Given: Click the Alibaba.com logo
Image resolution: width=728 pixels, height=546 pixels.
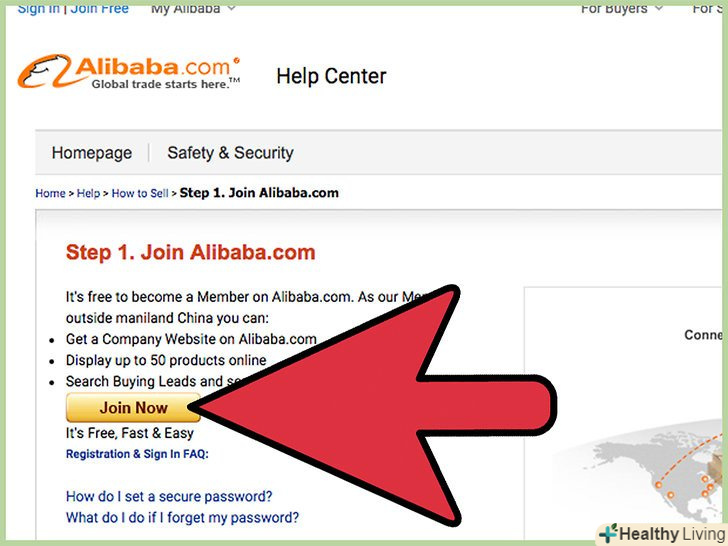Looking at the screenshot, I should (129, 72).
